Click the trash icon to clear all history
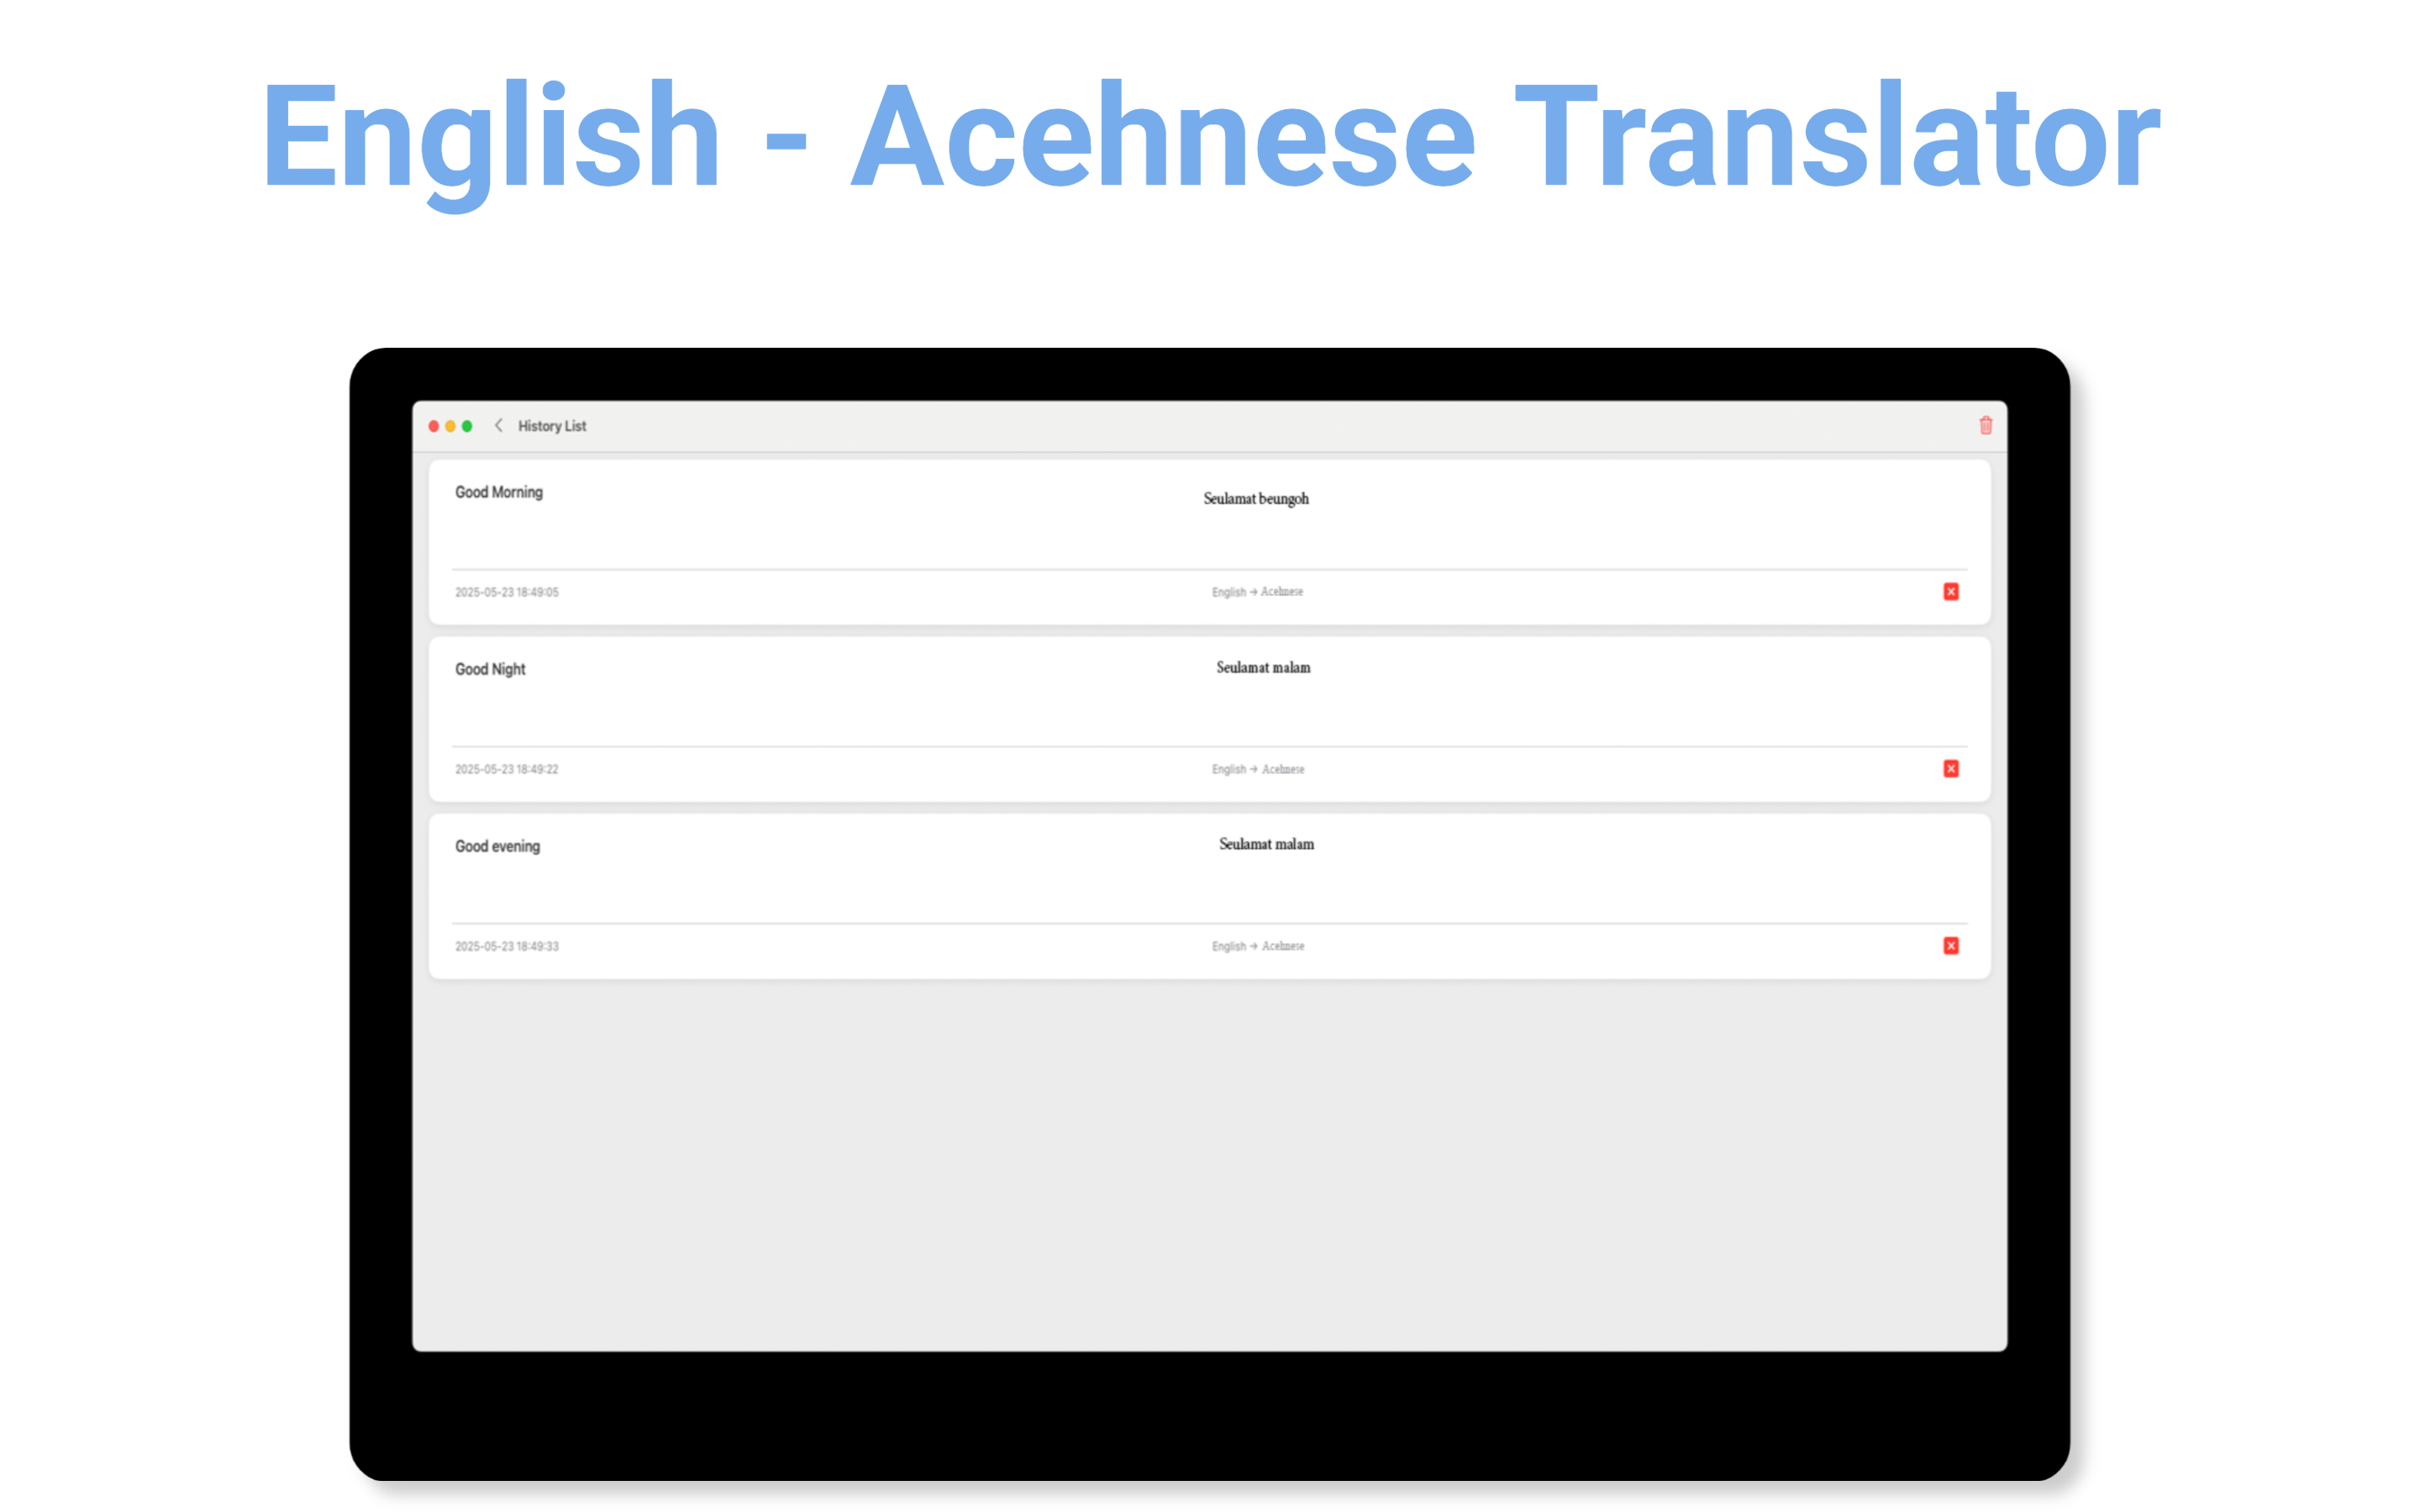Viewport: 2420px width, 1512px height. [1985, 425]
